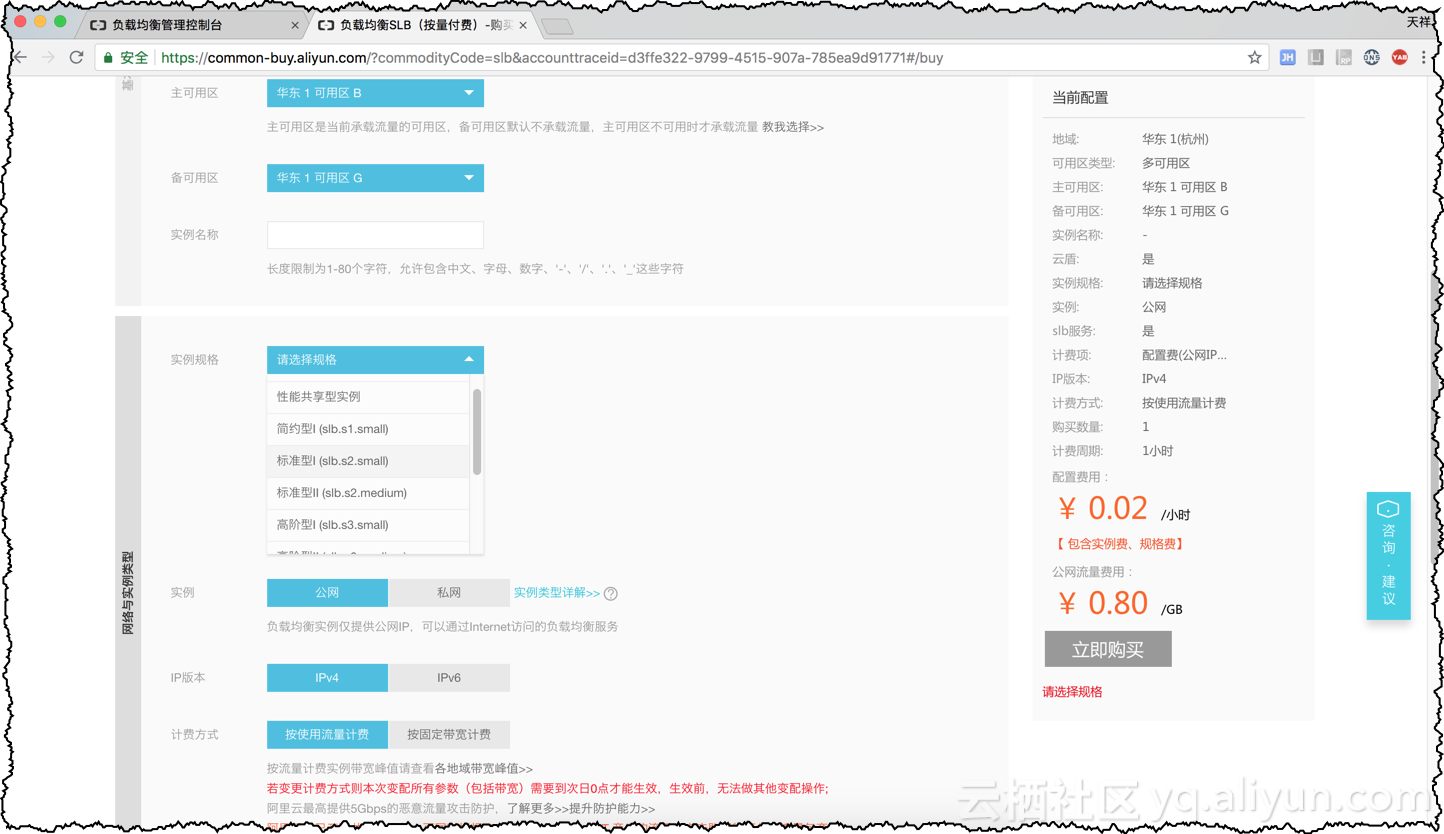The height and width of the screenshot is (834, 1444).
Task: Select 性能共享型实例 from the list
Action: [368, 397]
